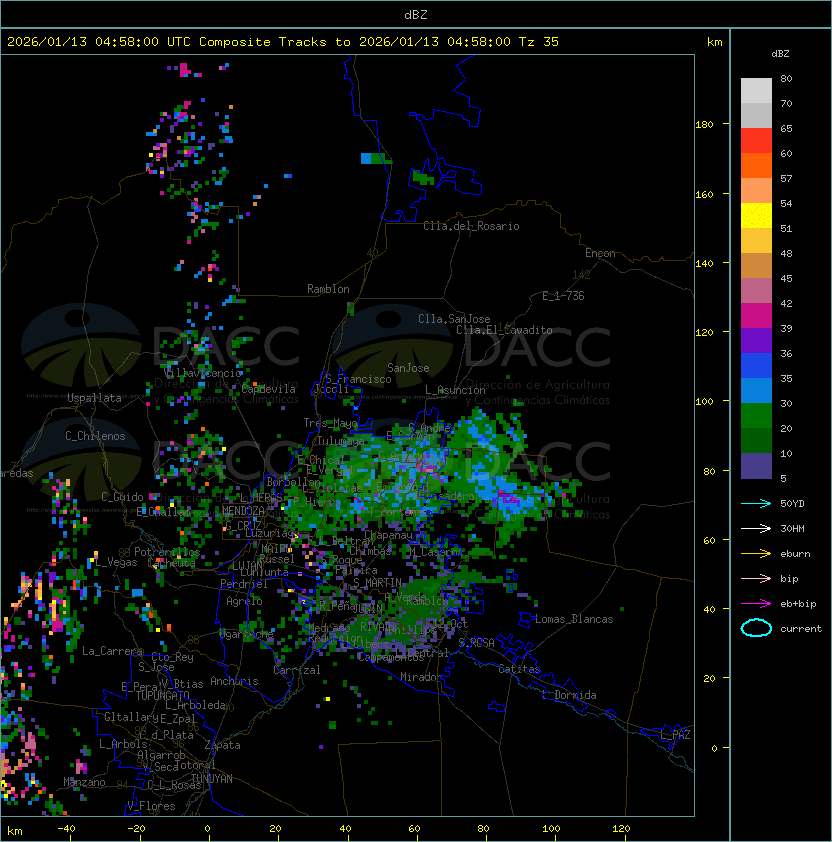Select the yellow 51-54 dBZ color band

756,216
